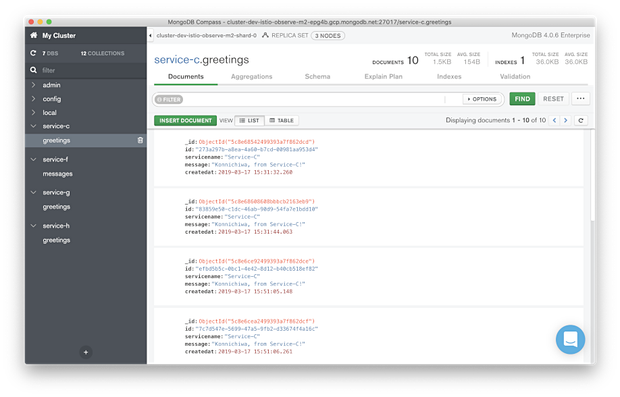620x397 pixels.
Task: Collapse the service-f database
Action: tap(33, 159)
